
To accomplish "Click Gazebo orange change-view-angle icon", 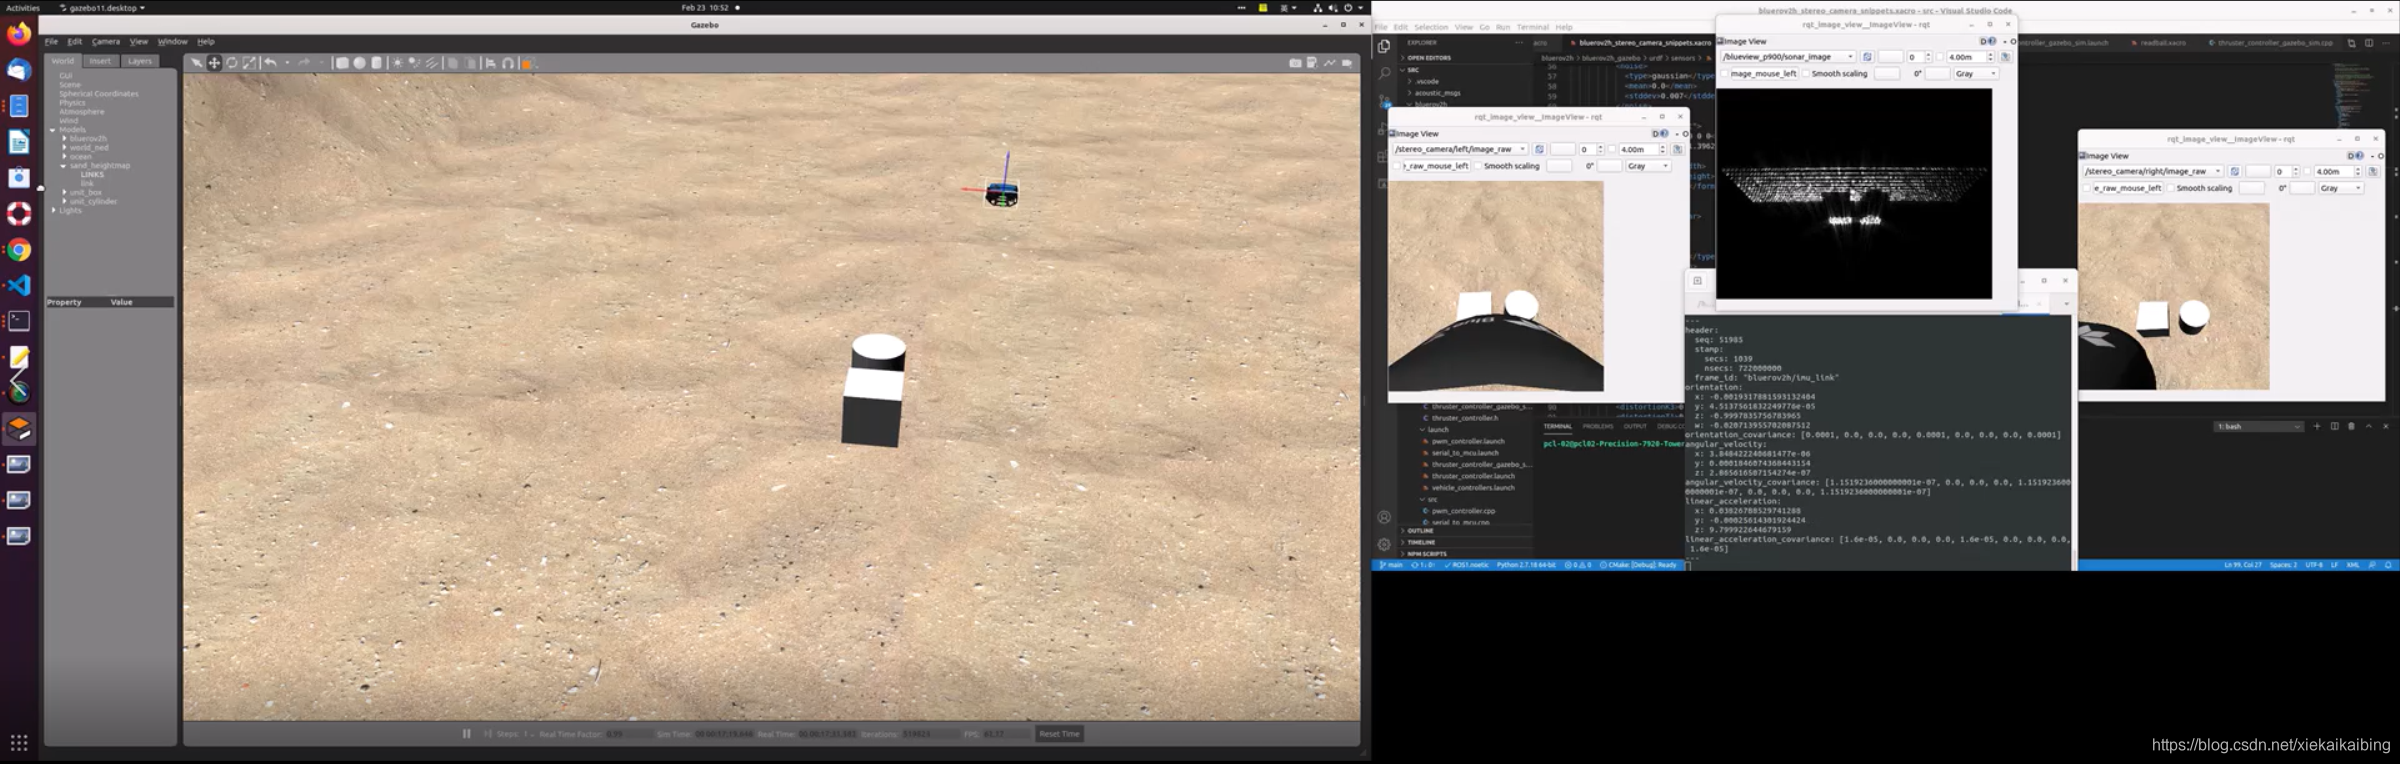I will pos(528,63).
